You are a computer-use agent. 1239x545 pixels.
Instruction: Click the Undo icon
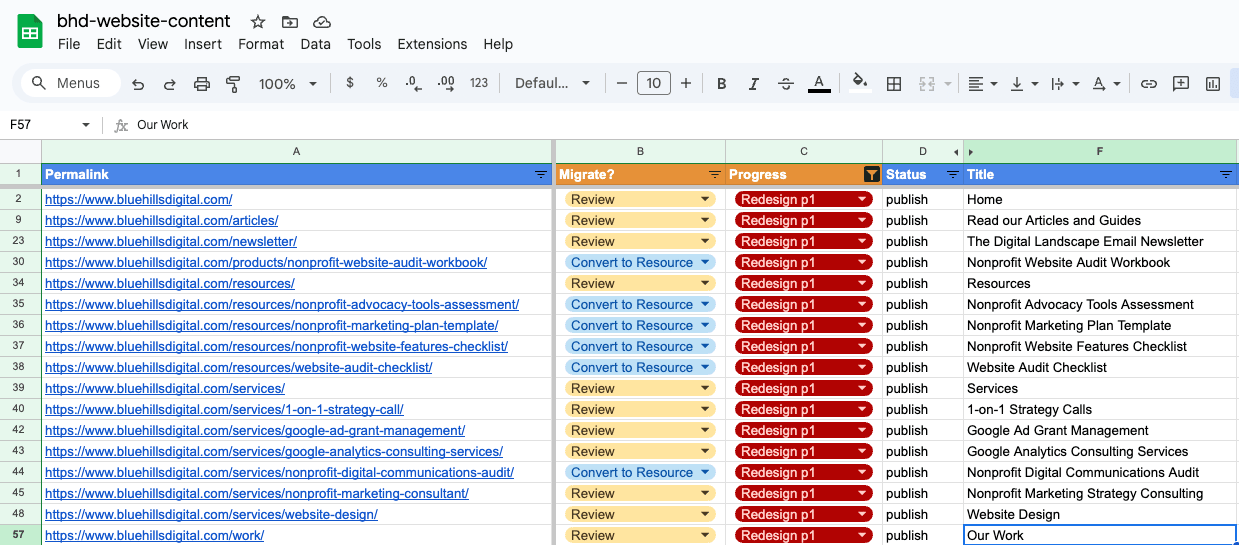[x=138, y=84]
